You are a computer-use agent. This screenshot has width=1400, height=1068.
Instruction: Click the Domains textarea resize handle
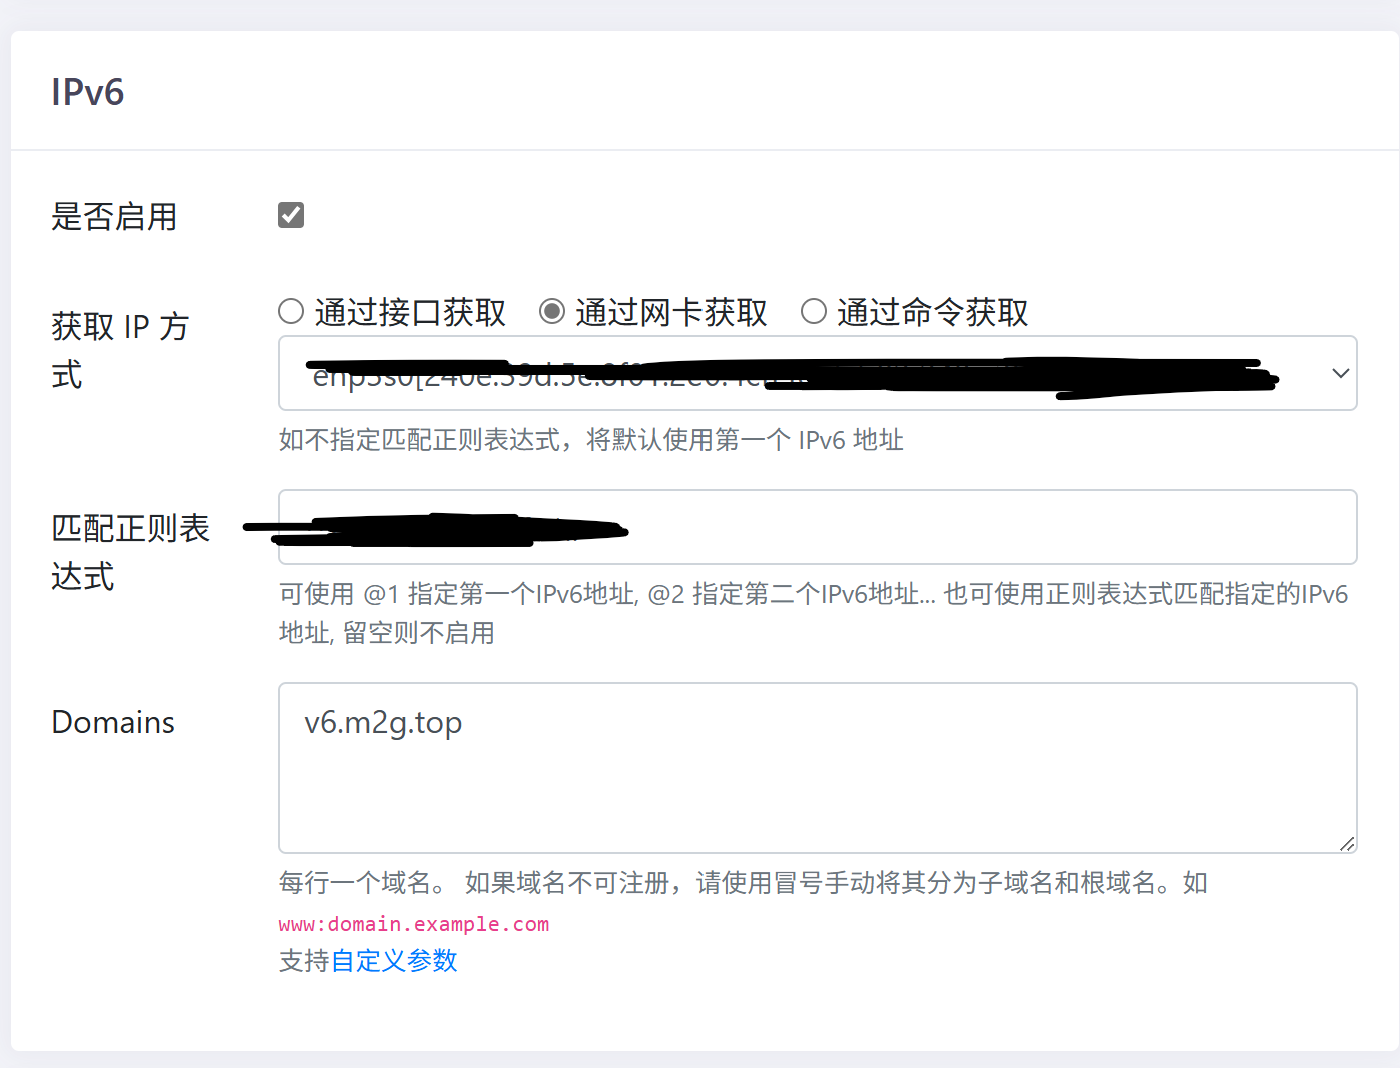1347,844
